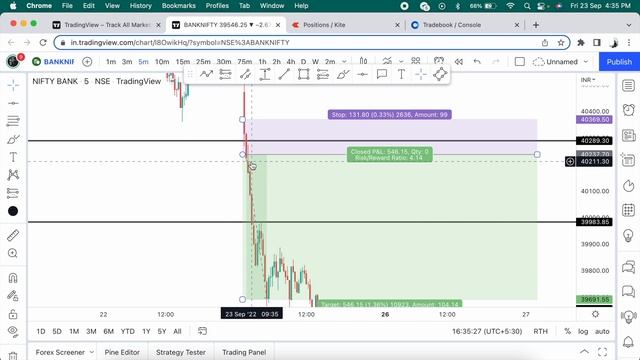Switch to the Tradebook / Console tab
640x360 pixels.
[465, 25]
